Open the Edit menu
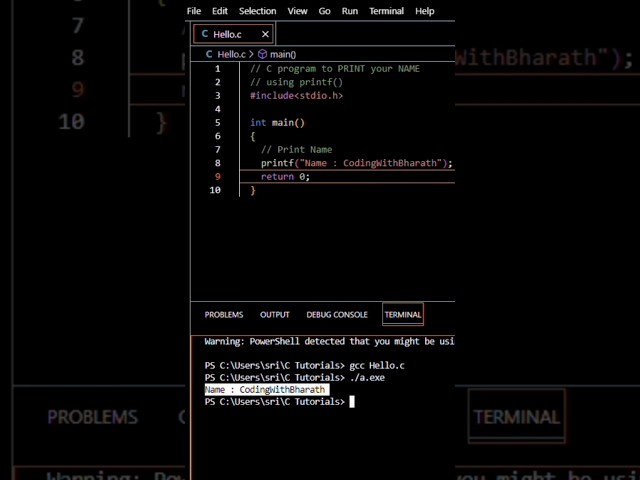 tap(220, 11)
